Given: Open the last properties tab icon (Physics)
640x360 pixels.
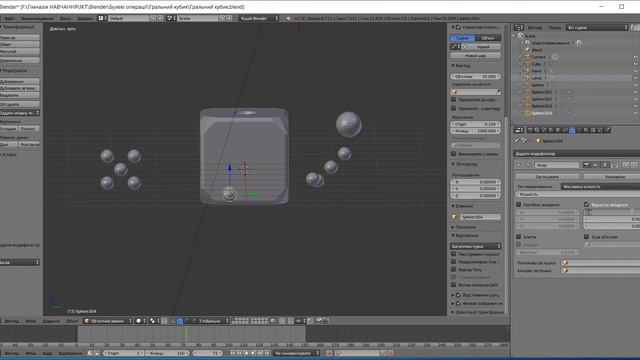Looking at the screenshot, I should [x=607, y=130].
